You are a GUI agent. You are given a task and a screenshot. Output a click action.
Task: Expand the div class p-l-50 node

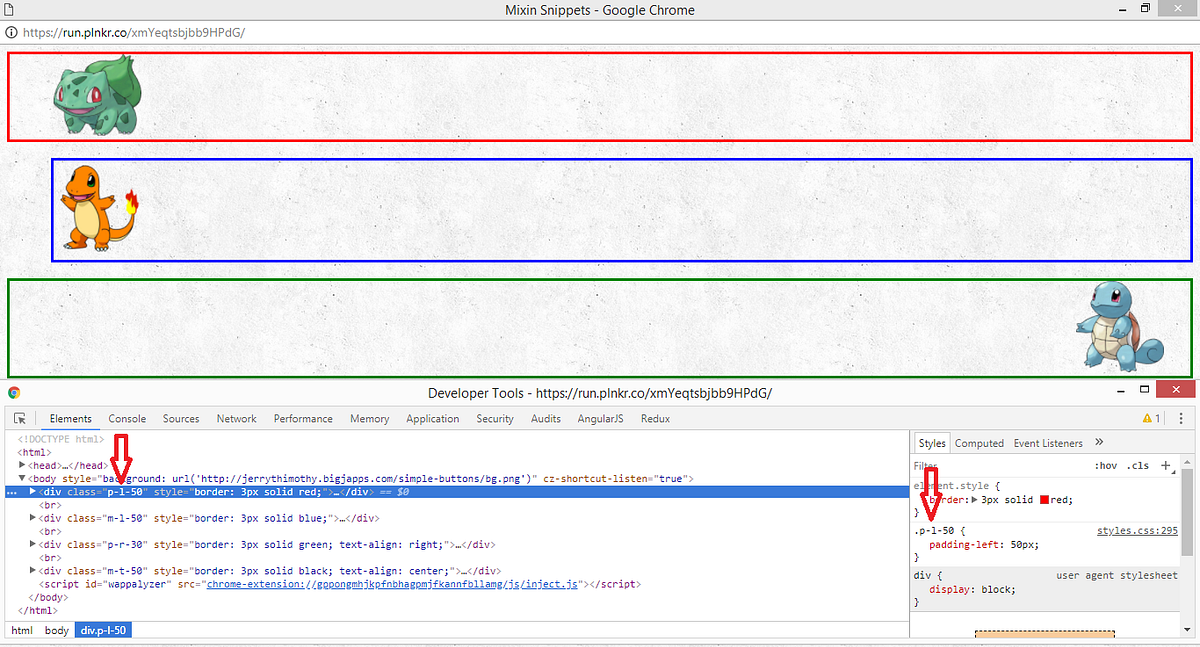coord(33,492)
